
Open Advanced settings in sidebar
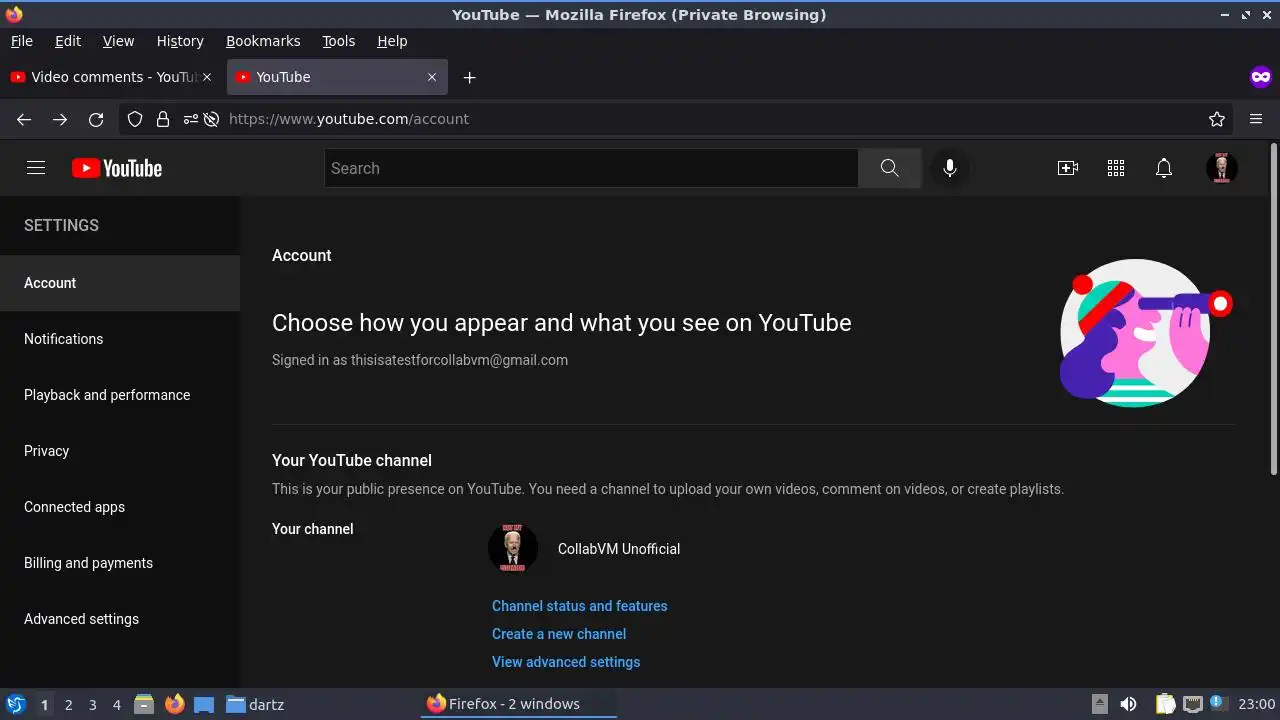point(120,619)
